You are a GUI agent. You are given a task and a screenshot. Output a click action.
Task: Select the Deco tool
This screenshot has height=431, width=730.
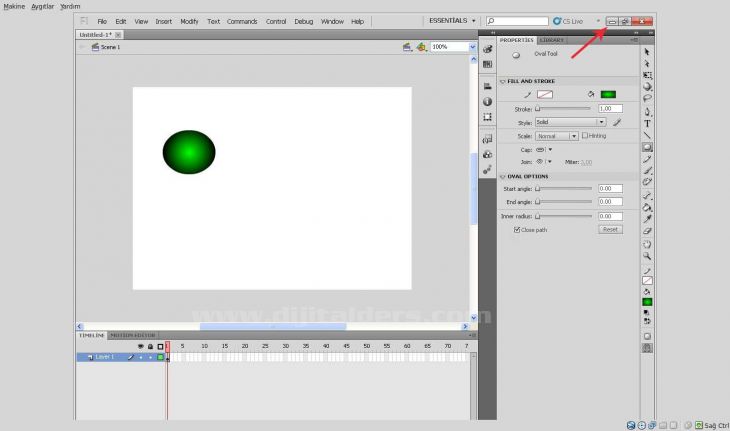click(x=647, y=182)
